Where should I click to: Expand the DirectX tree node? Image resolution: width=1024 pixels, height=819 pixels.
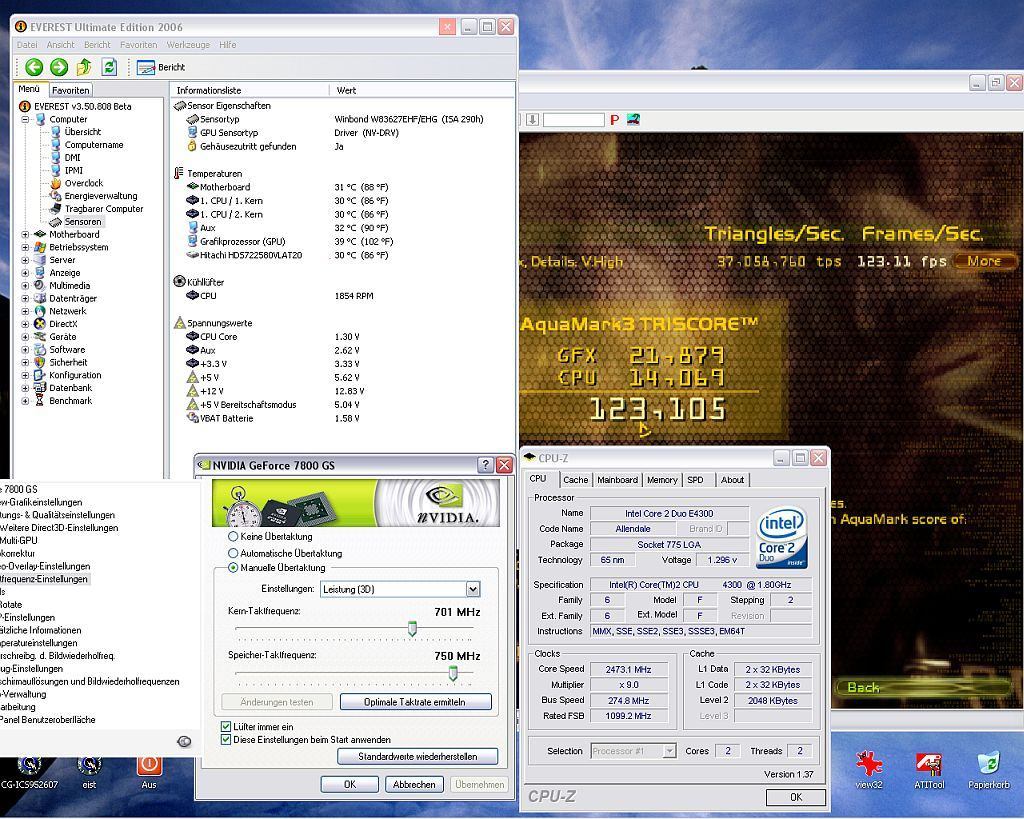[25, 324]
